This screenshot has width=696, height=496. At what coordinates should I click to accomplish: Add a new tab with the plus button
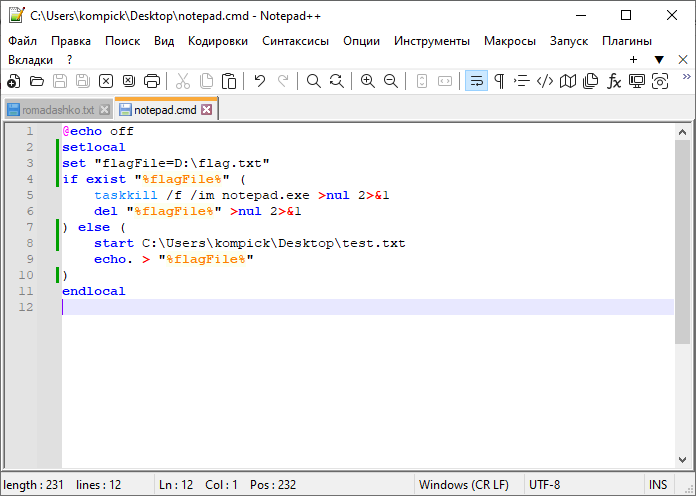click(633, 60)
